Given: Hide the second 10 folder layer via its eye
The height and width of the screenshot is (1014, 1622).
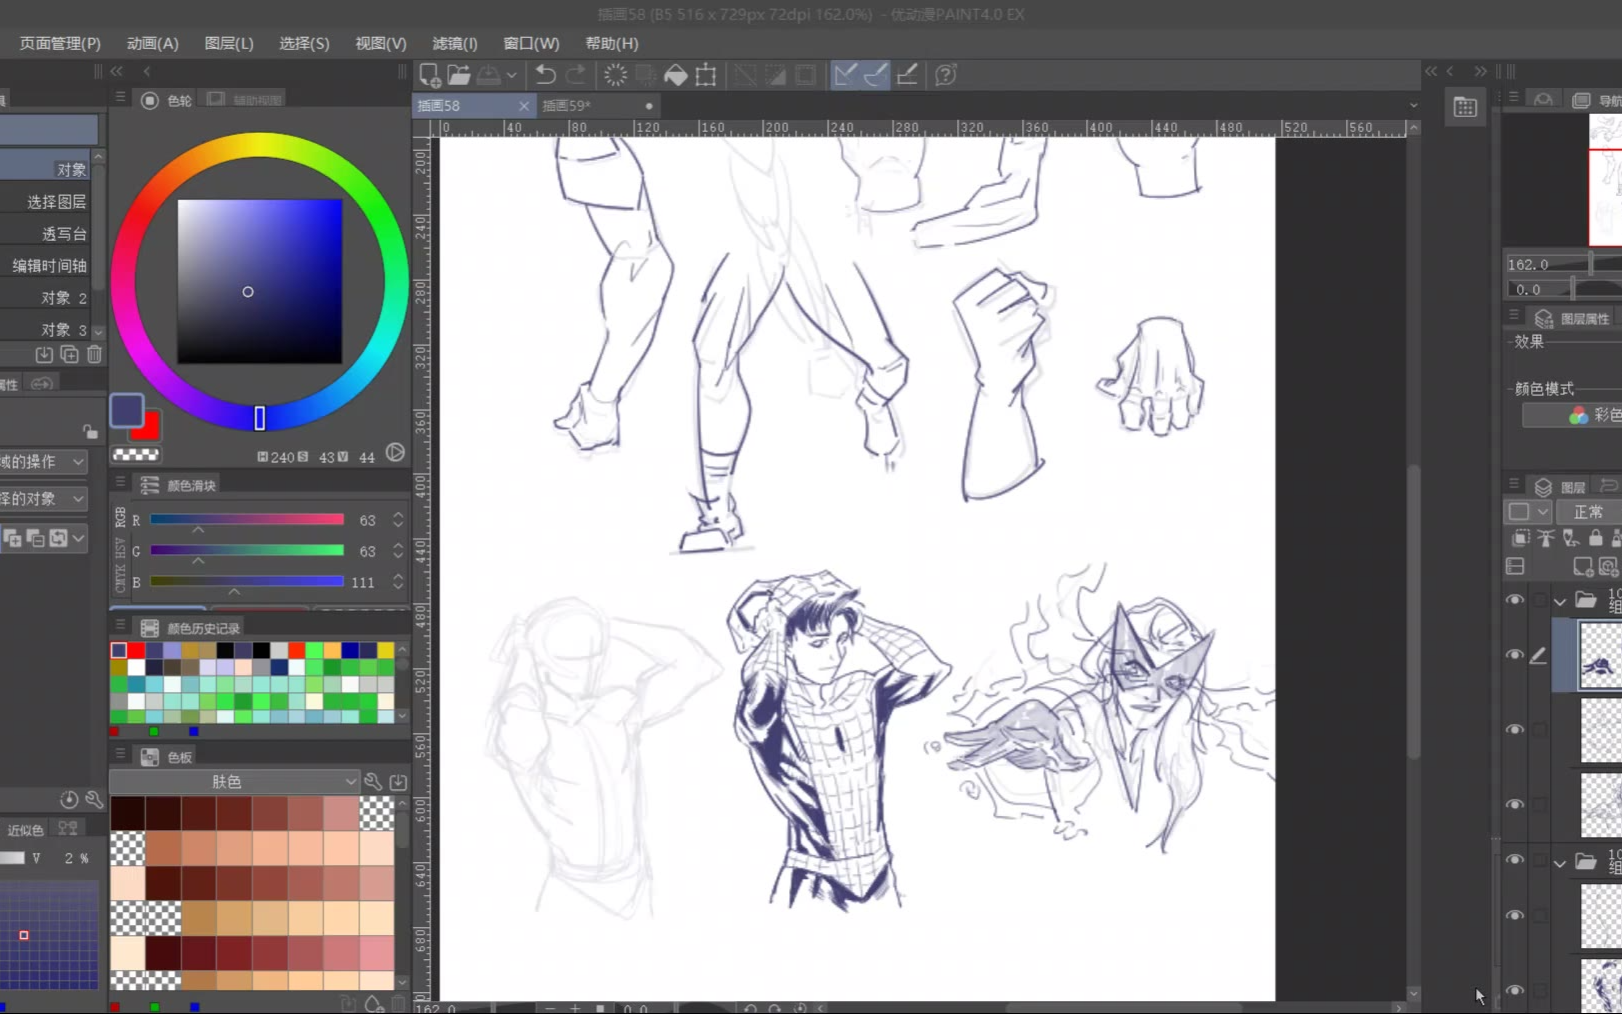Looking at the screenshot, I should pyautogui.click(x=1515, y=860).
